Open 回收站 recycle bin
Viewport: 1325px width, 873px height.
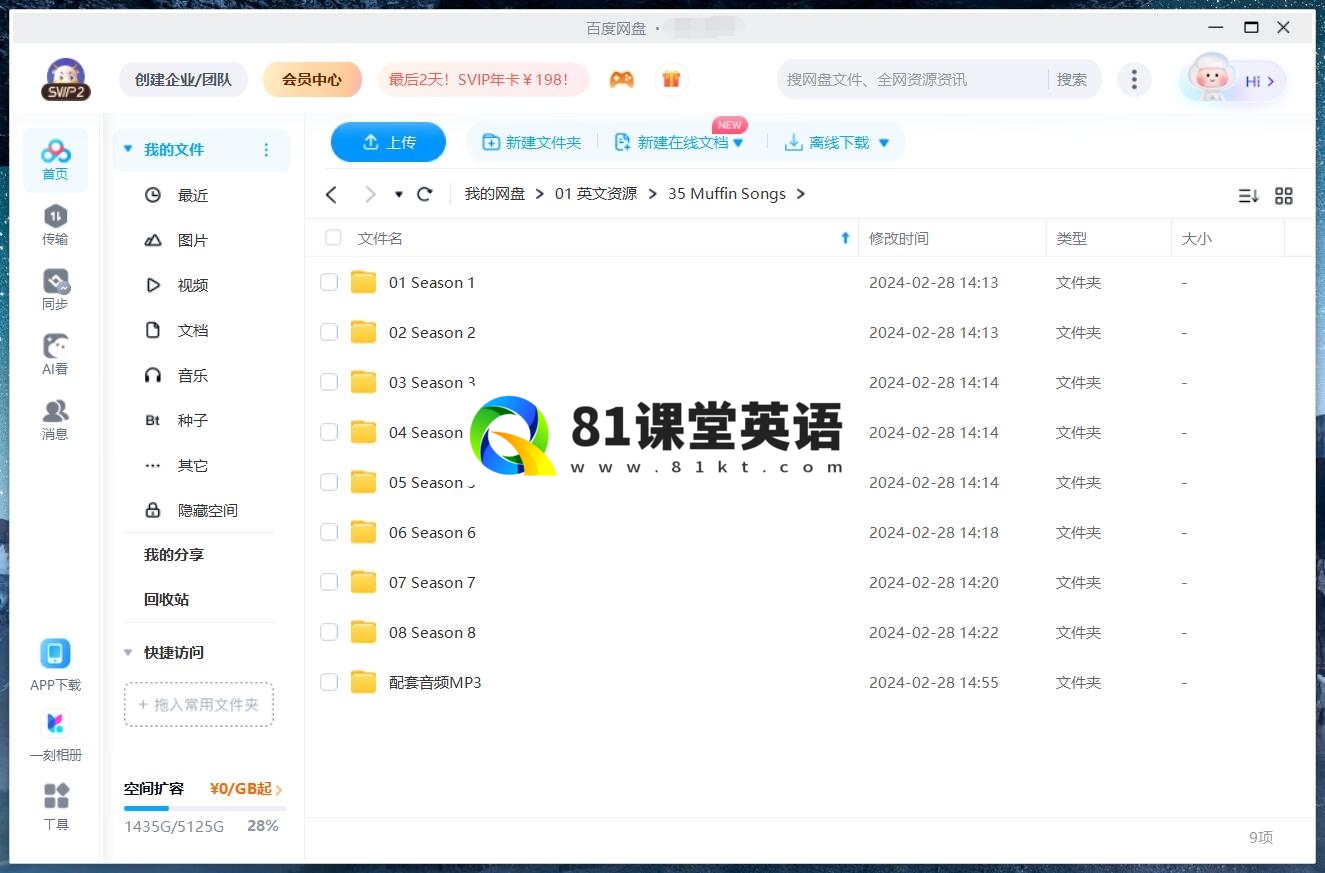[166, 600]
